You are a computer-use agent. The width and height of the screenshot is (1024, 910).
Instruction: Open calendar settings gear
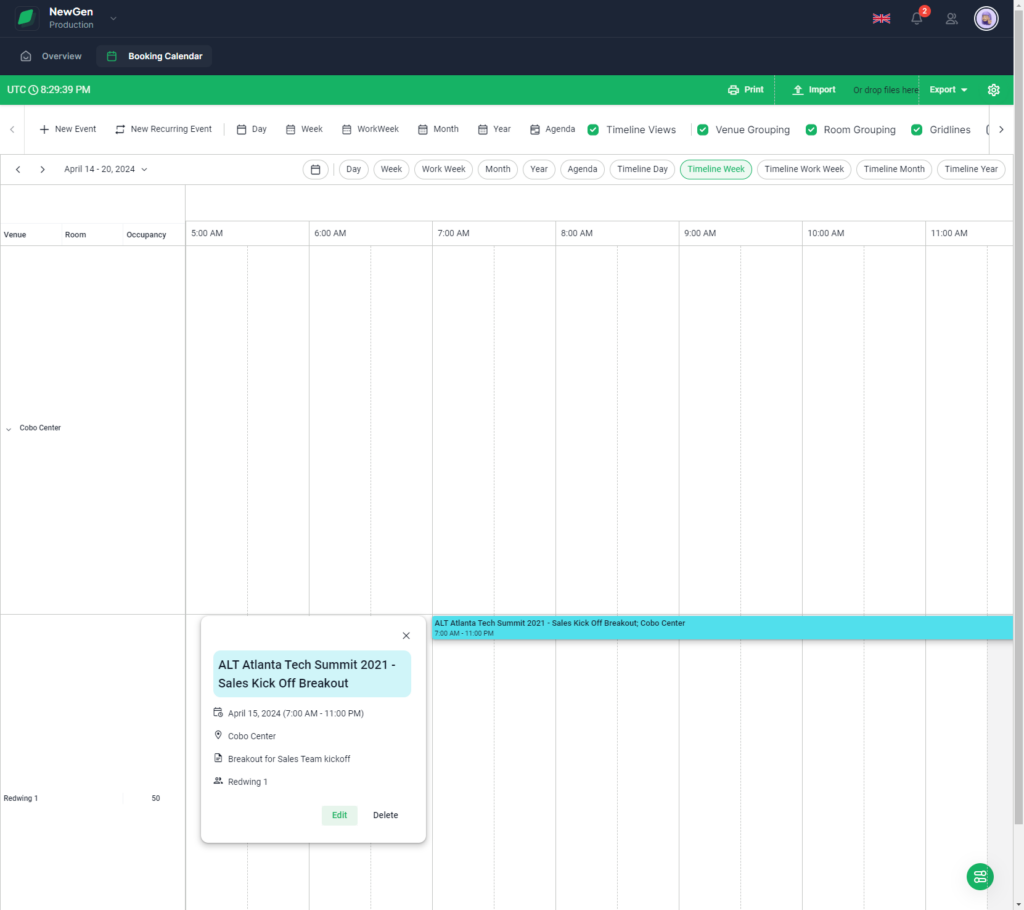point(993,90)
